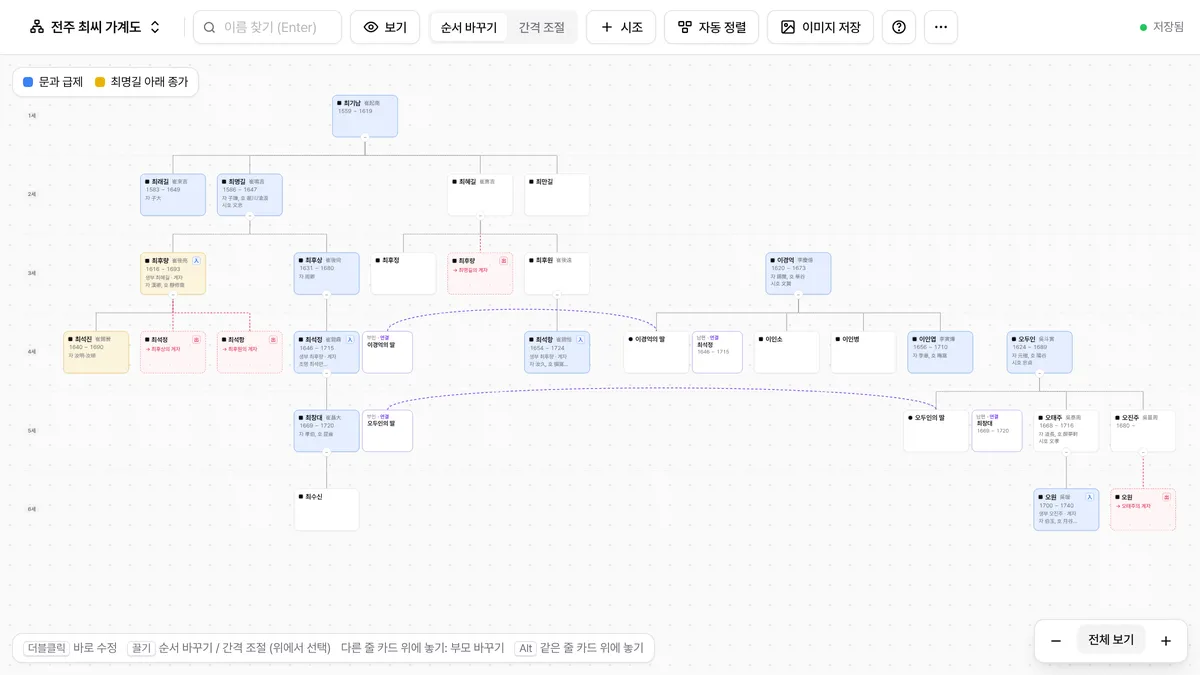Viewport: 1200px width, 675px height.
Task: Zoom in with the plus button
Action: click(1165, 640)
